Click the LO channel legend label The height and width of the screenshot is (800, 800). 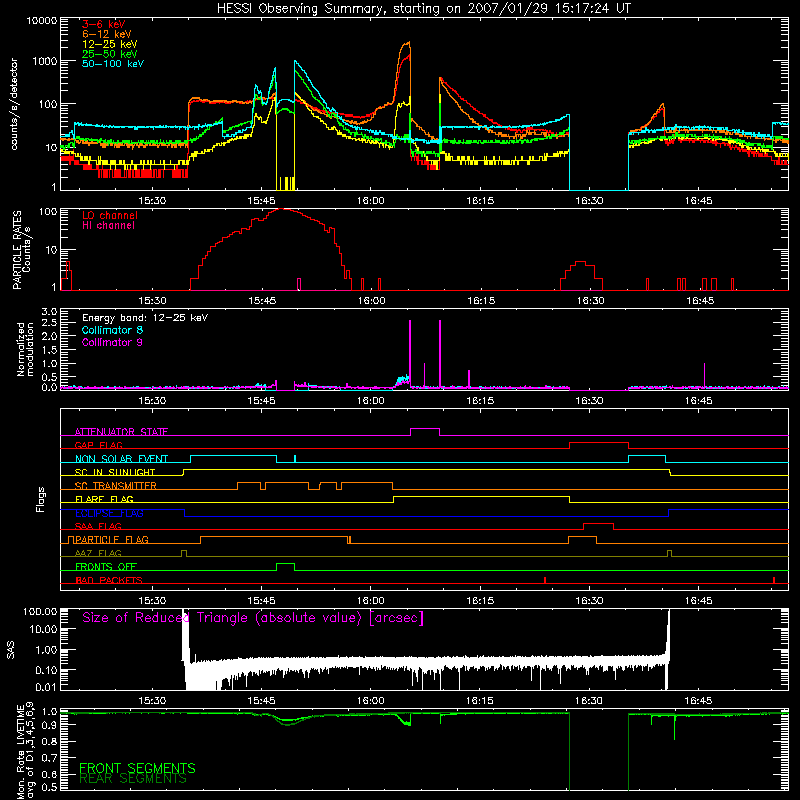(x=110, y=215)
